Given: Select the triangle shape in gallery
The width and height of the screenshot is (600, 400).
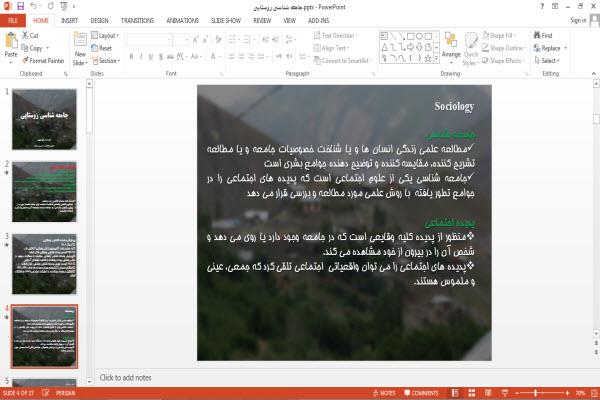Looking at the screenshot, I should tap(384, 47).
